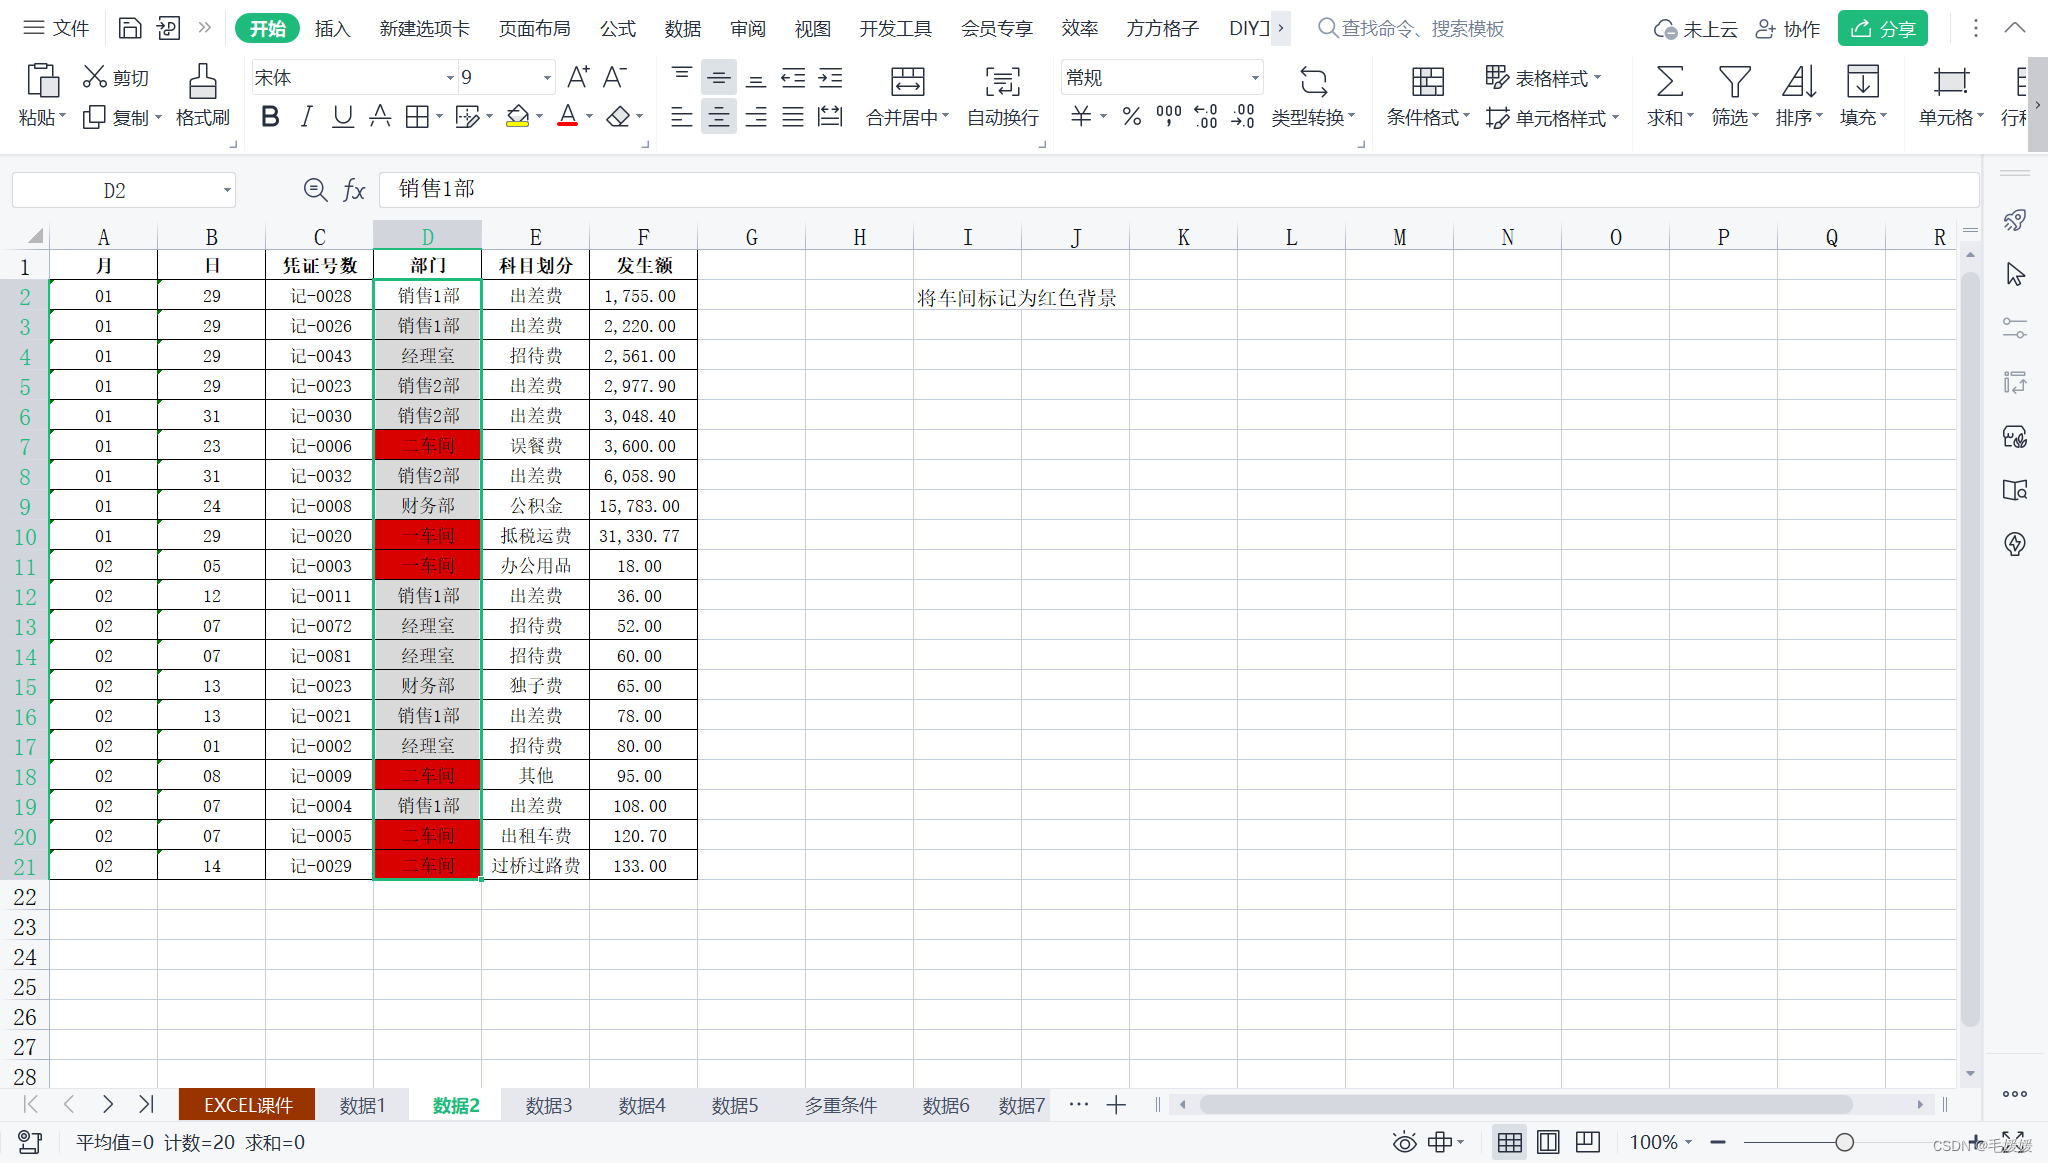Screen dimensions: 2048x1163
Task: Click the Filter (筛选) funnel icon
Action: click(1734, 82)
